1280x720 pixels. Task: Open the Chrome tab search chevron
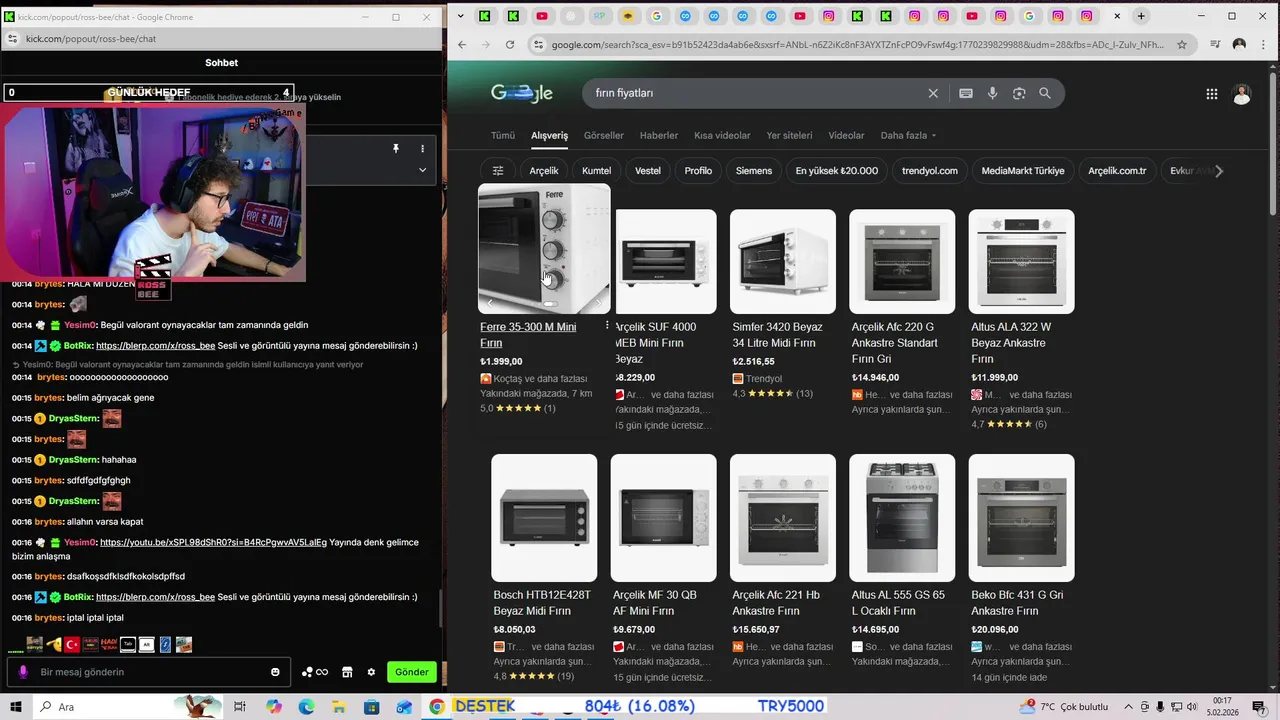click(460, 16)
